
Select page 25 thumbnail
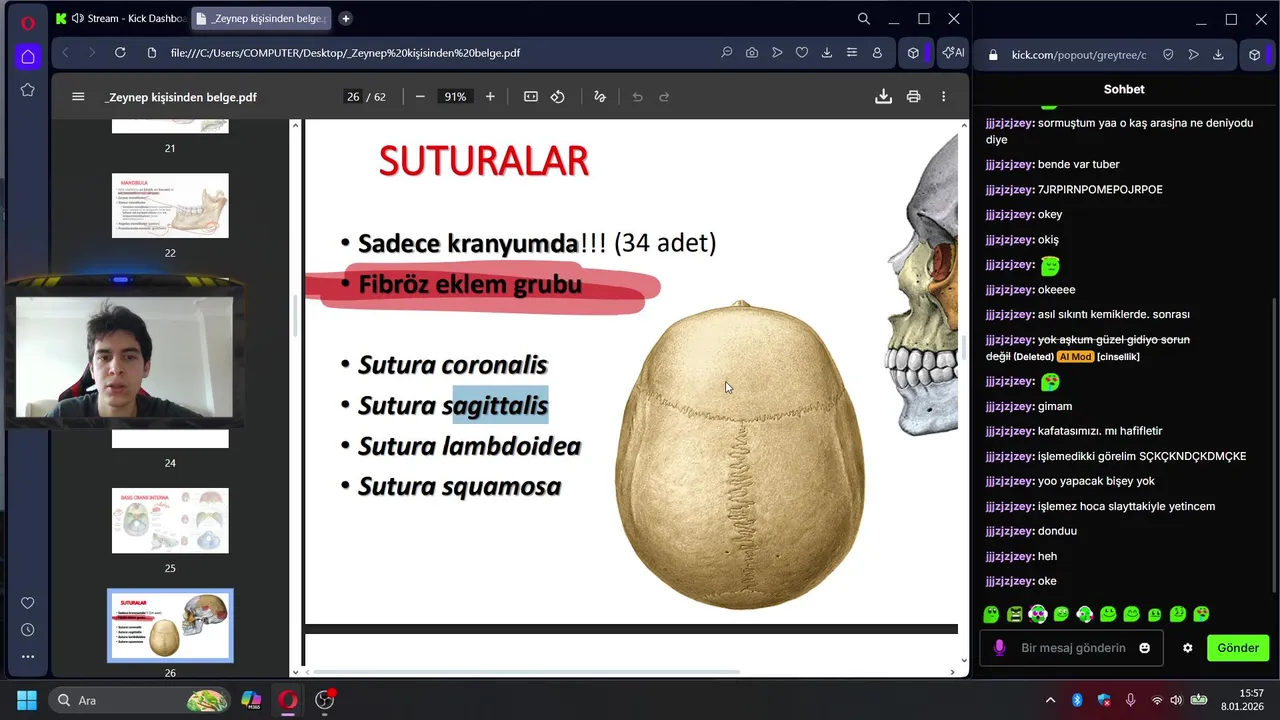point(170,521)
